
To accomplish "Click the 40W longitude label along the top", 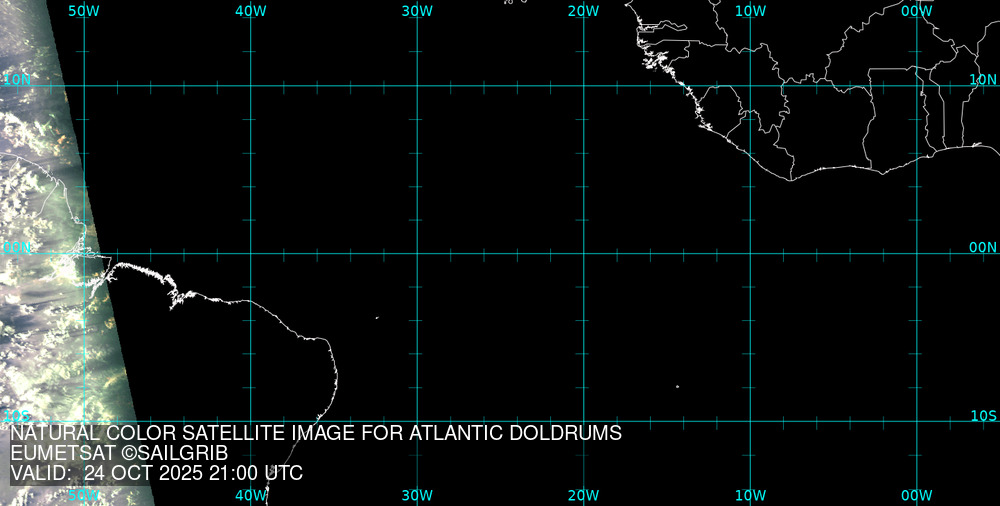I will (x=250, y=10).
